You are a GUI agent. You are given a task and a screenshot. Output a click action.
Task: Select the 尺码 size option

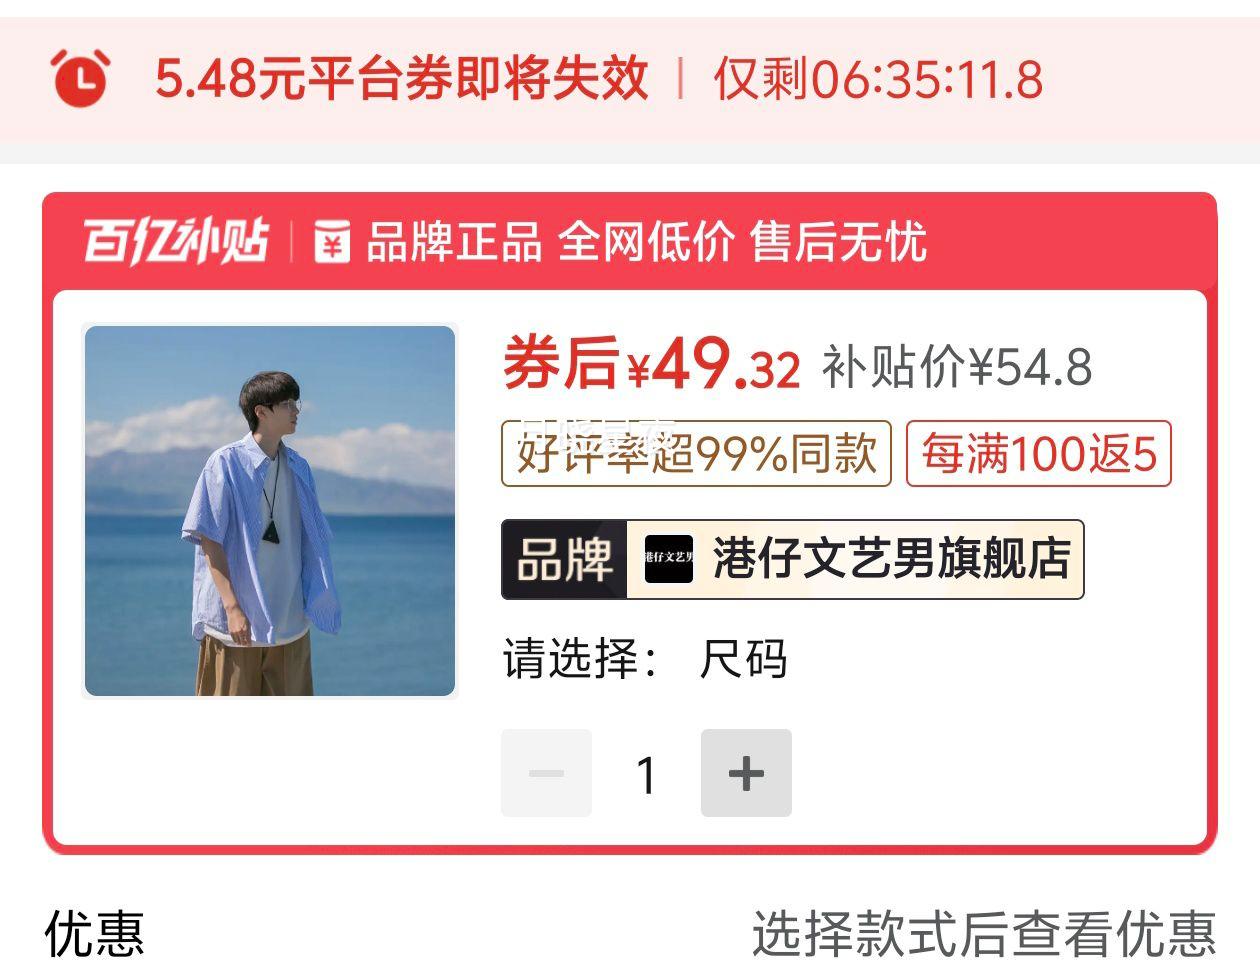point(743,660)
